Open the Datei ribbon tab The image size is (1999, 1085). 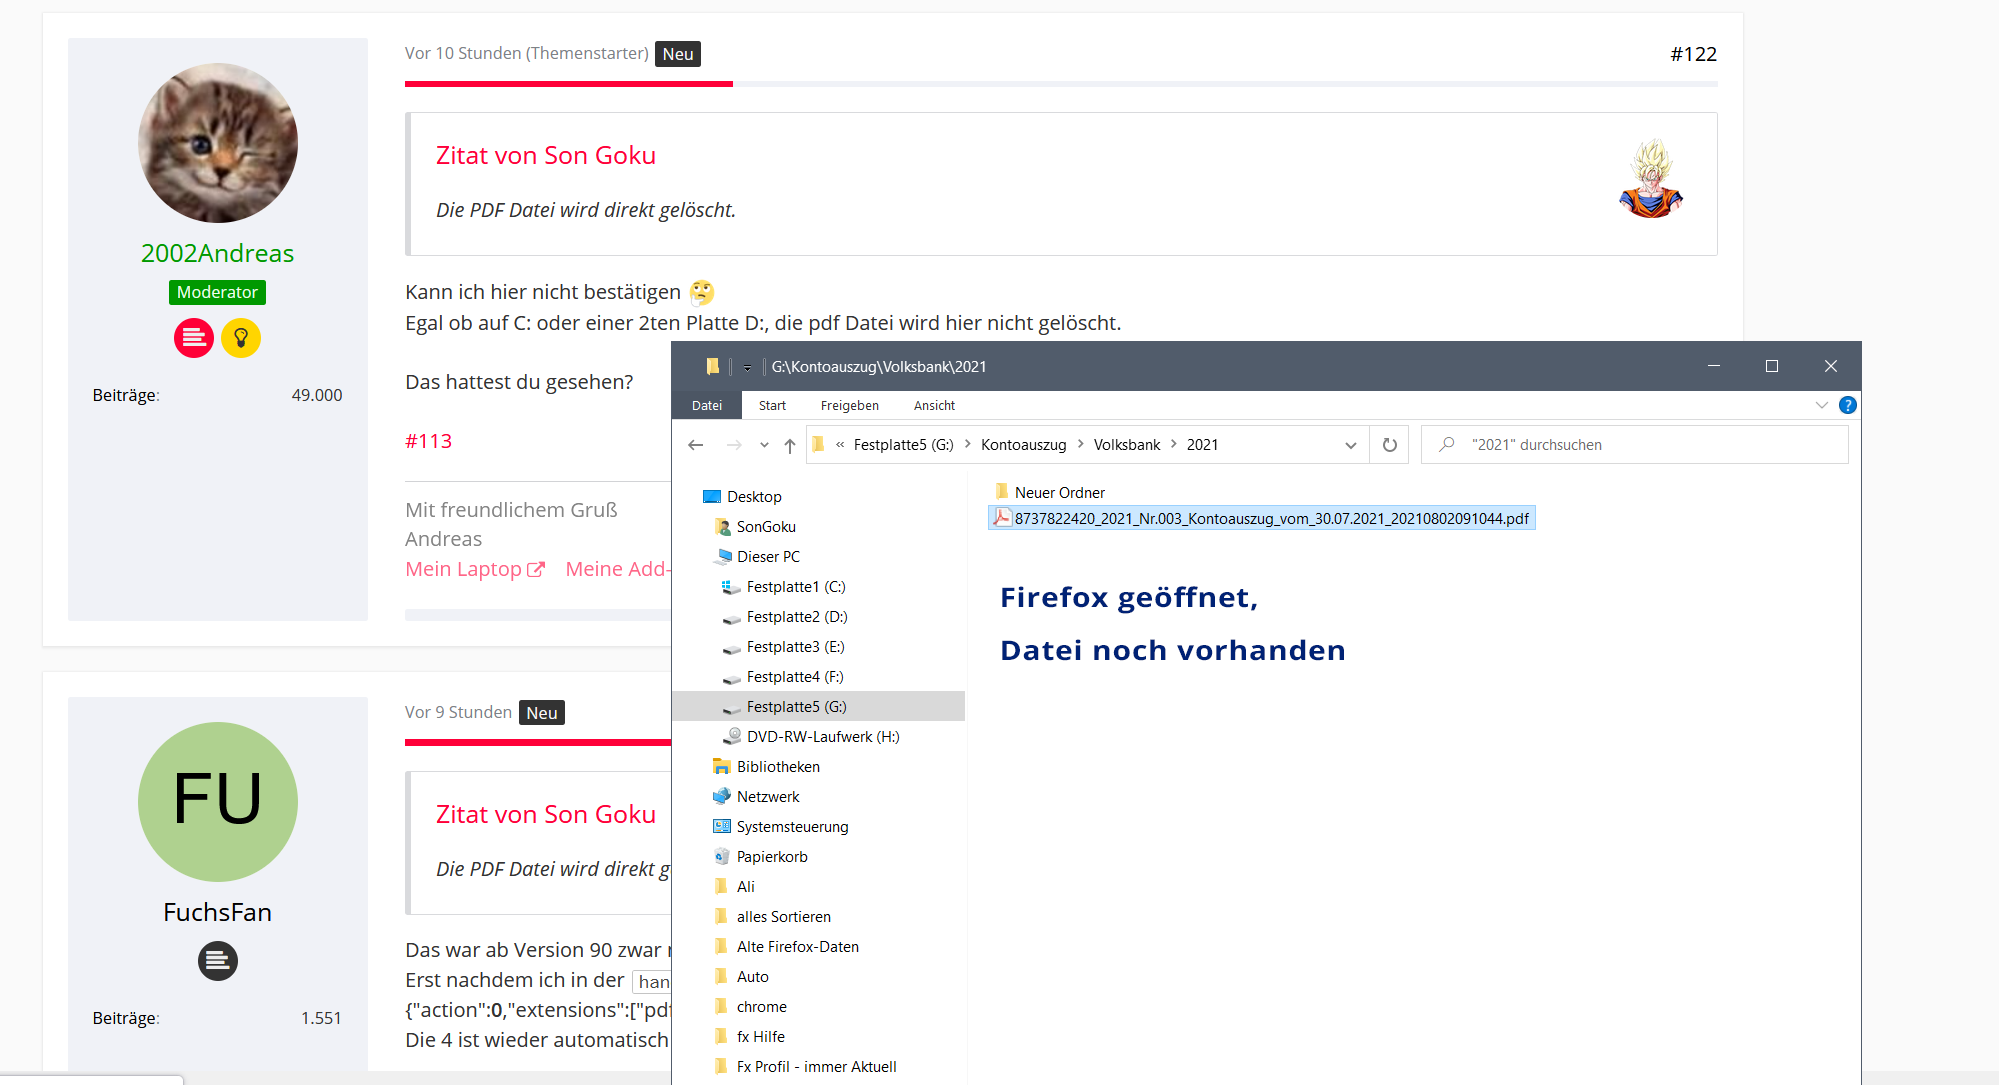(706, 405)
